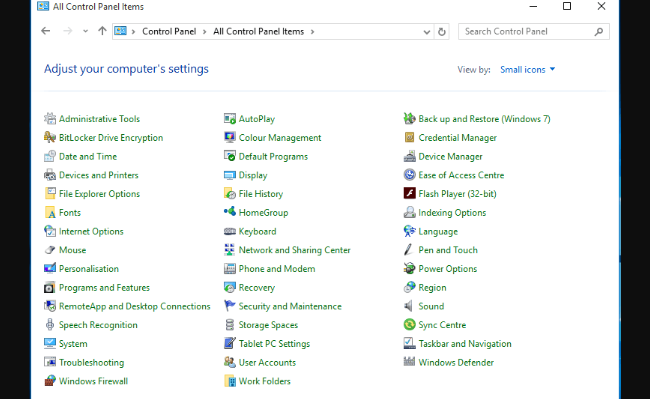The image size is (650, 399).
Task: Click the Security and Maintenance flag icon
Action: tap(230, 306)
